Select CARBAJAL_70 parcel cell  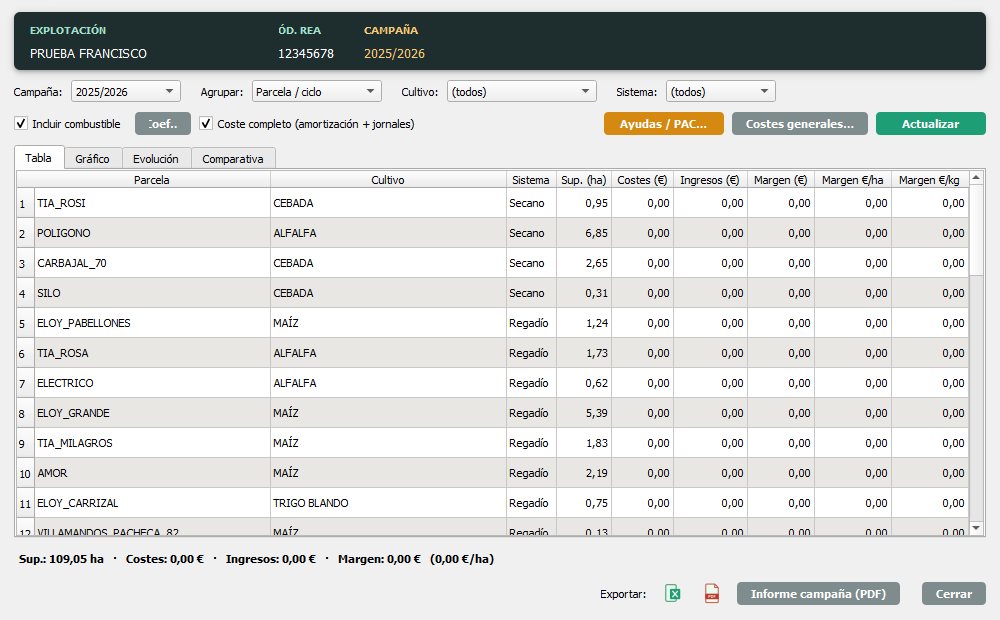pos(152,263)
